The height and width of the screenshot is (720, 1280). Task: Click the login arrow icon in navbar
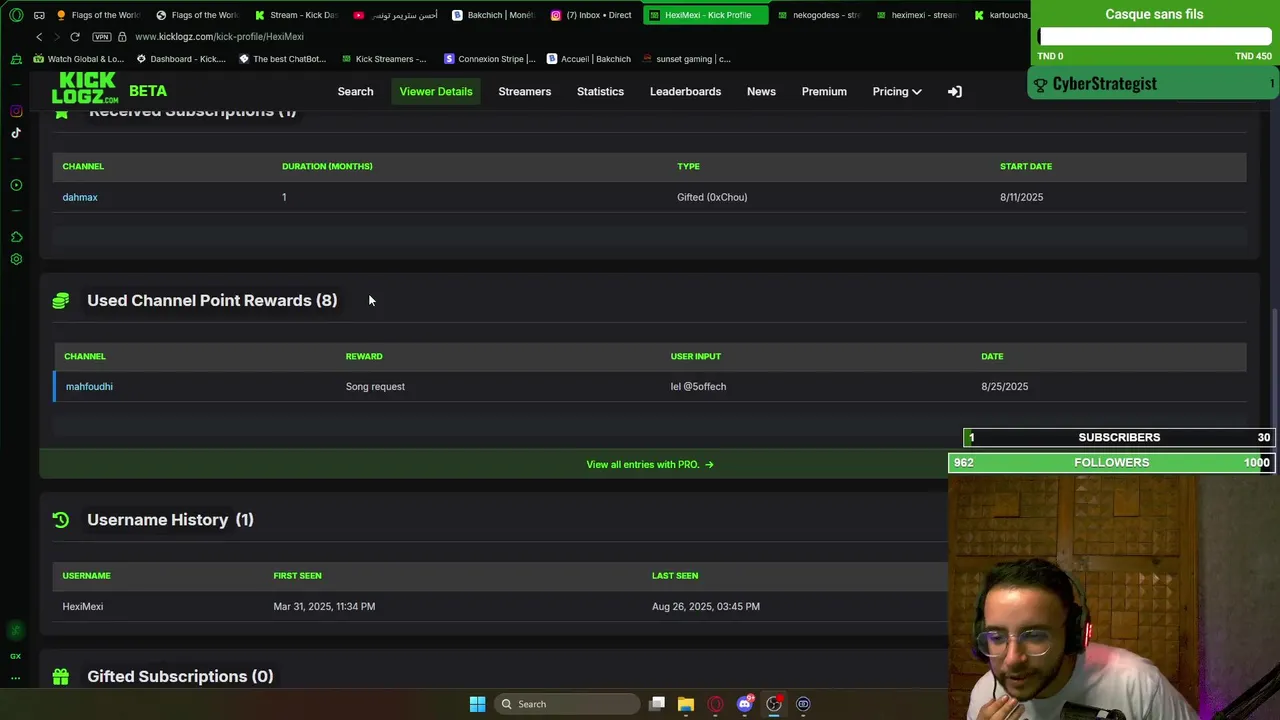[955, 91]
